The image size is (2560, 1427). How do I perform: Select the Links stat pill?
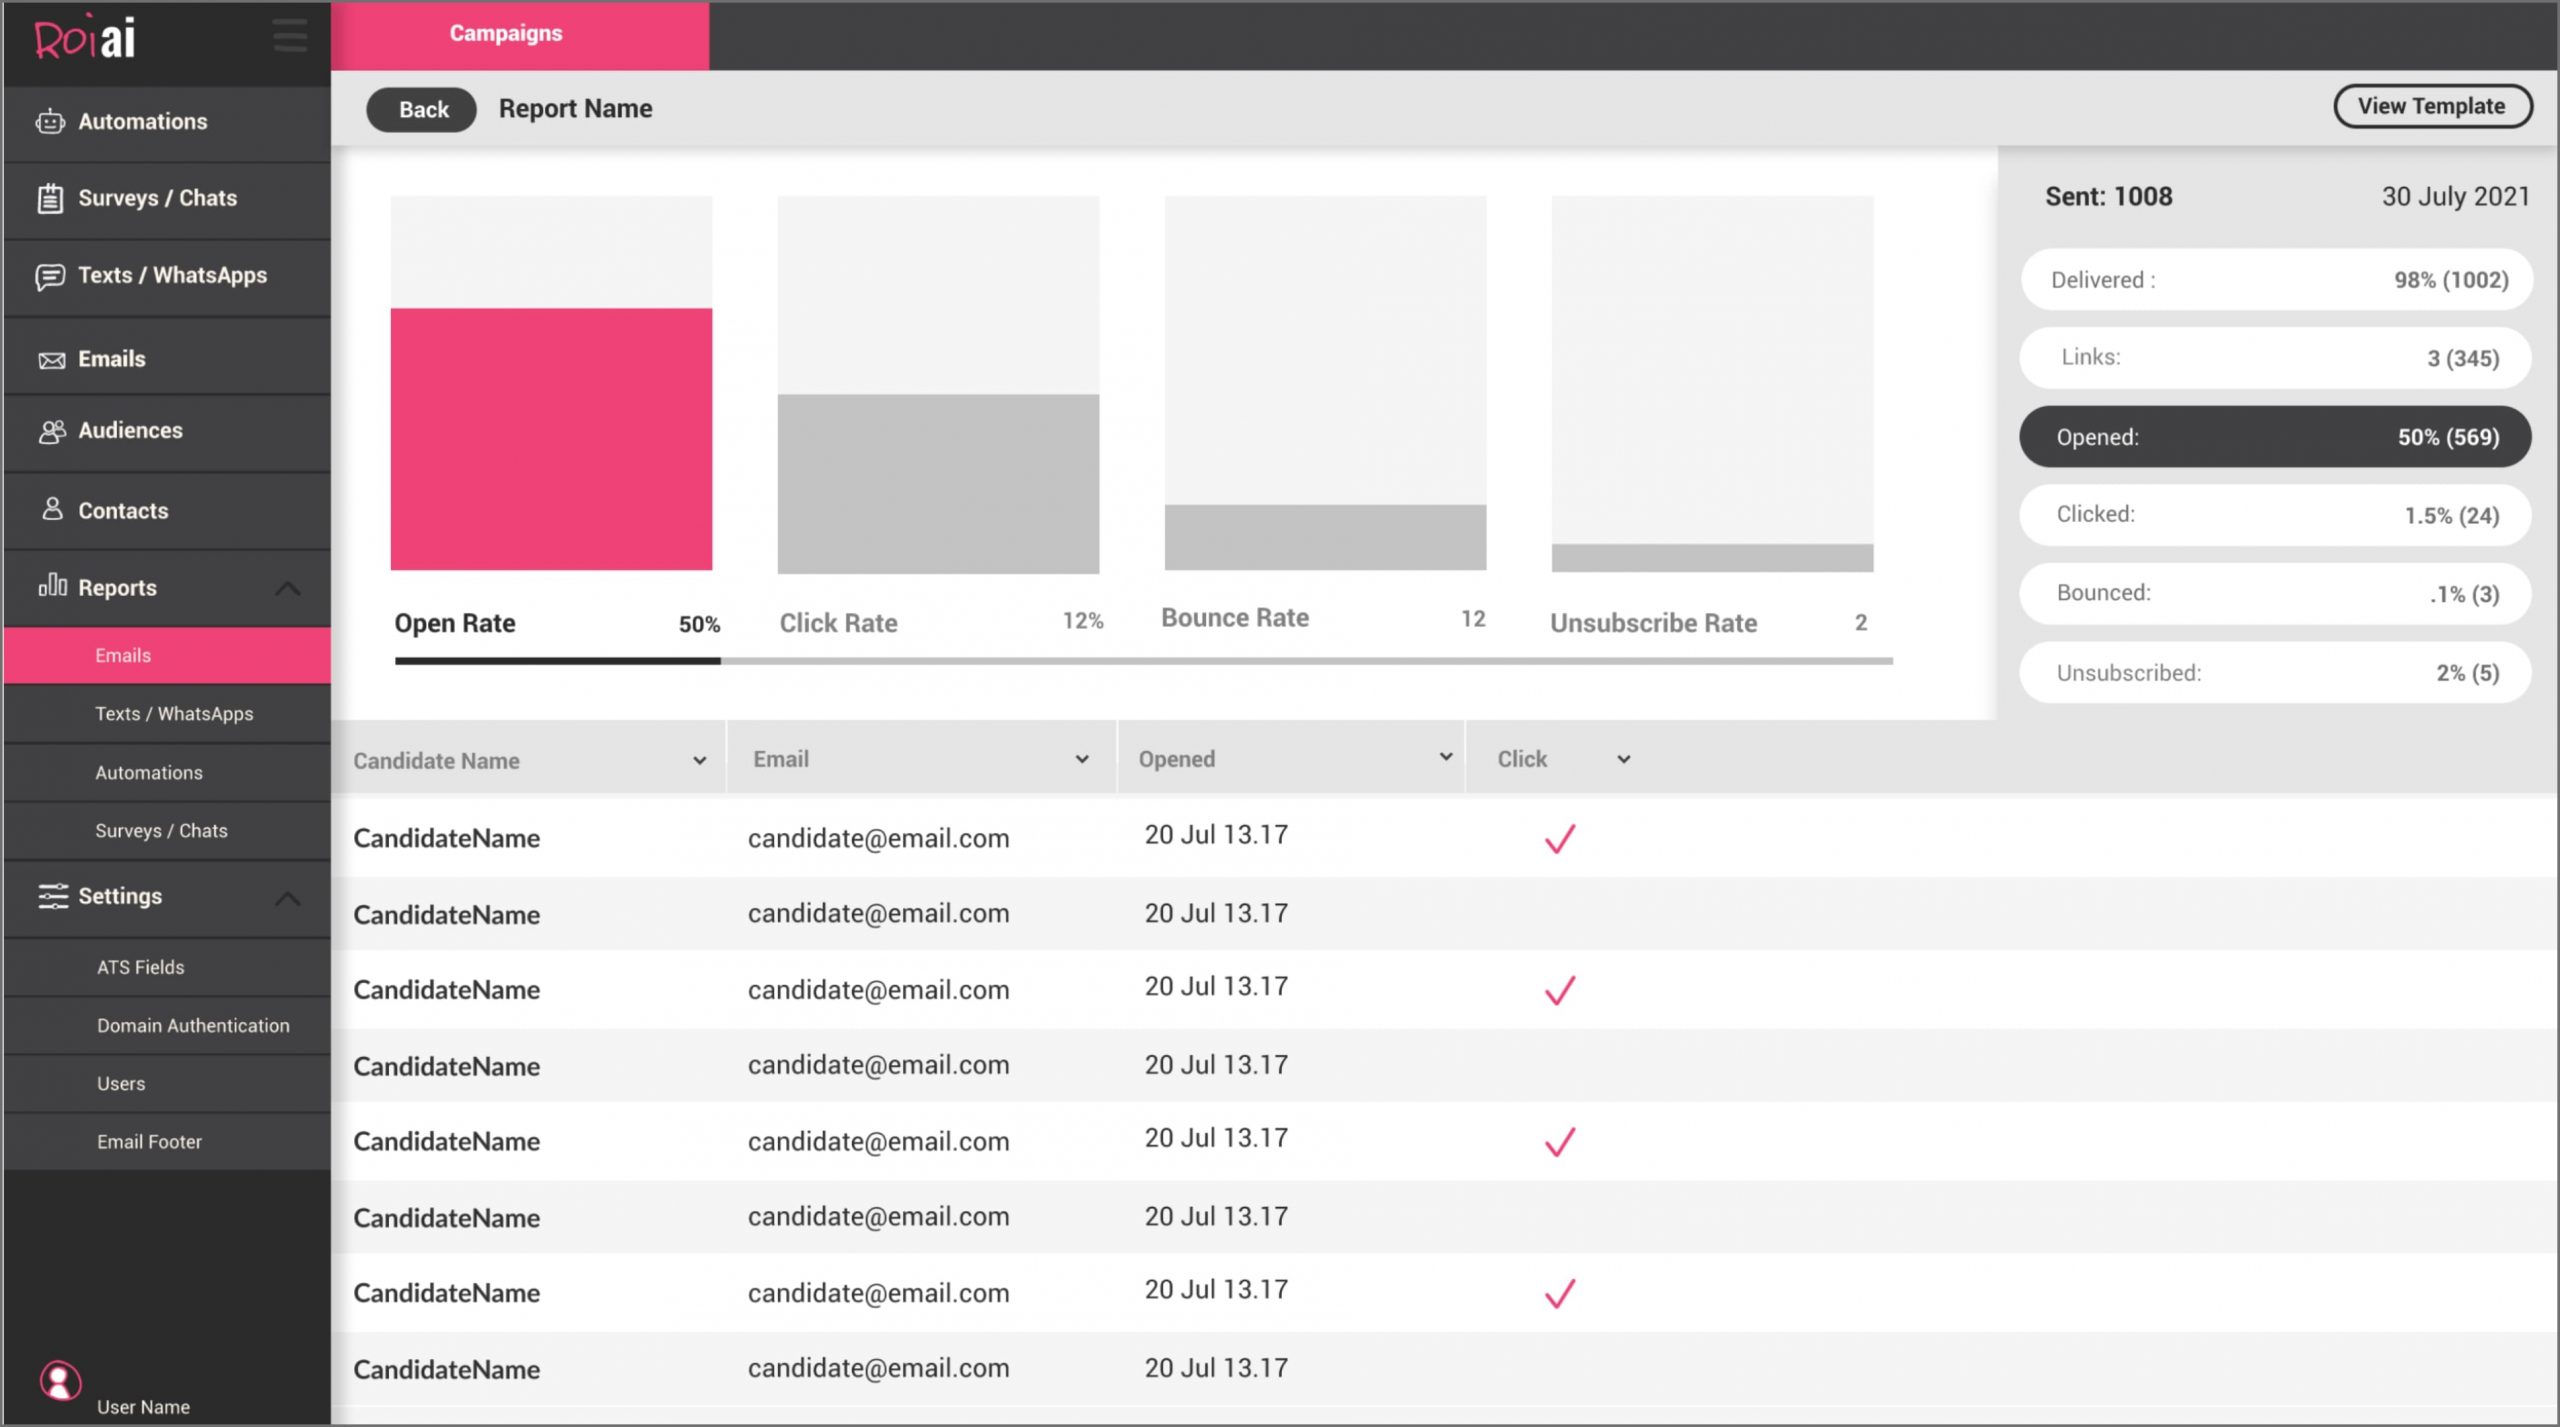(2276, 358)
